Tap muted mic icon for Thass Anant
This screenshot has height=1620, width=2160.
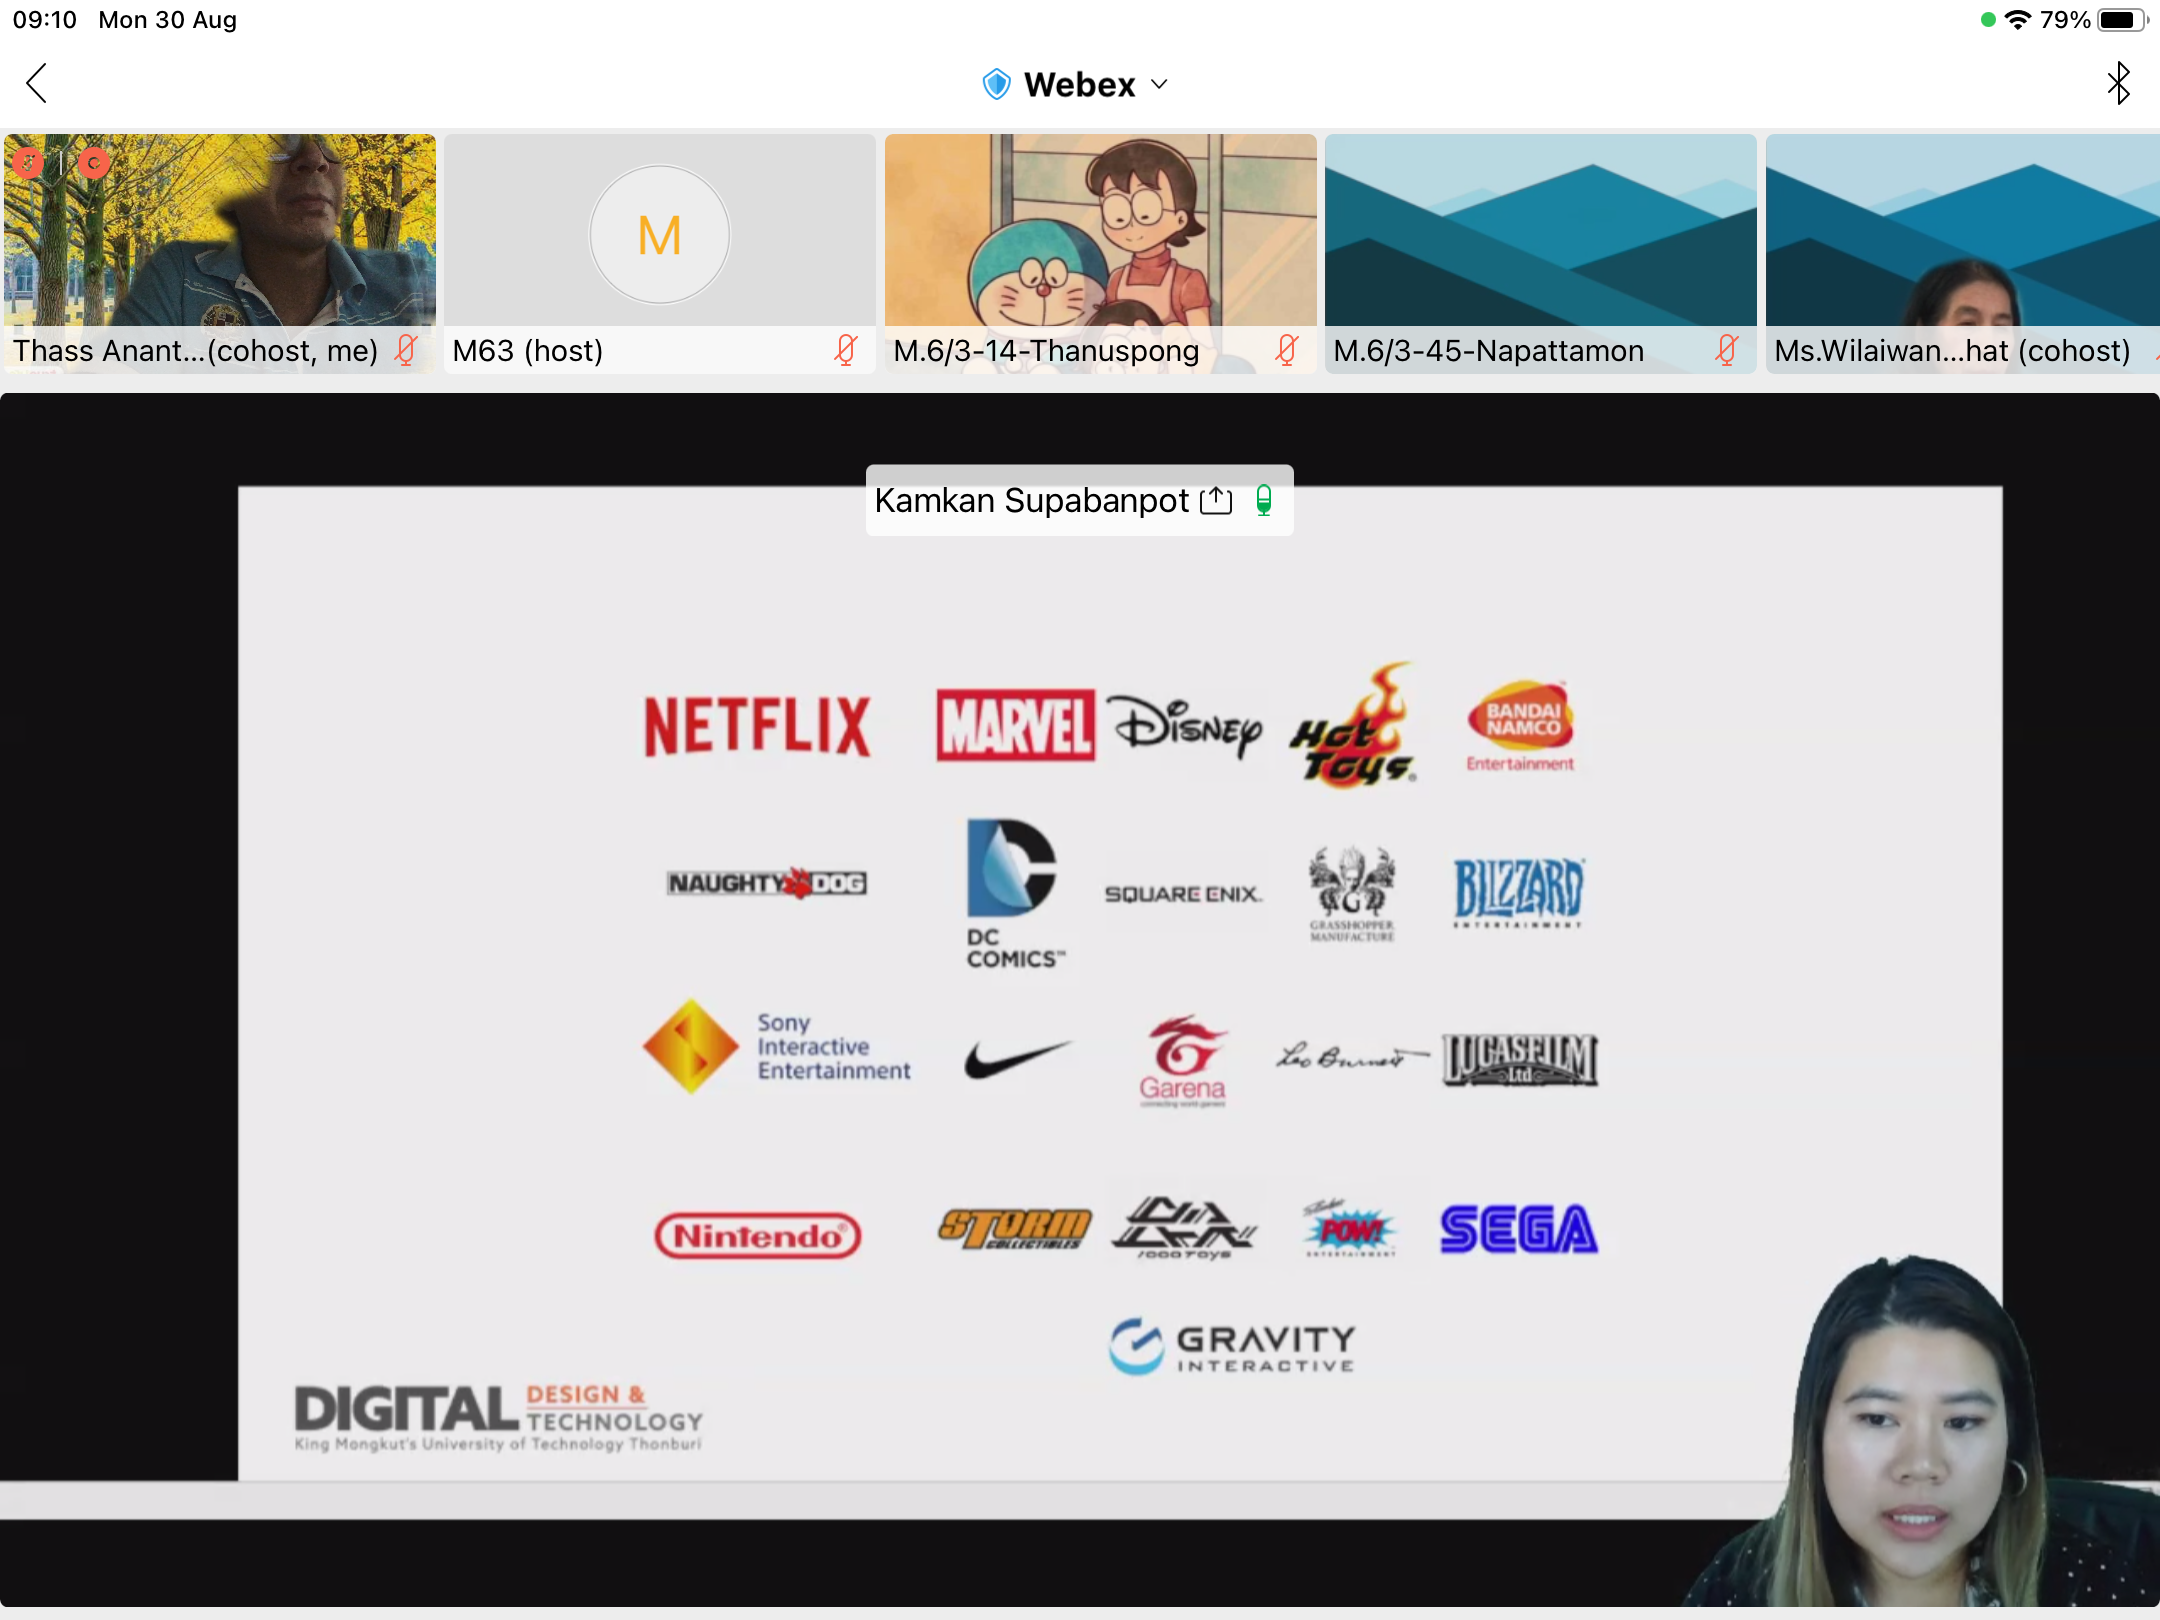406,350
